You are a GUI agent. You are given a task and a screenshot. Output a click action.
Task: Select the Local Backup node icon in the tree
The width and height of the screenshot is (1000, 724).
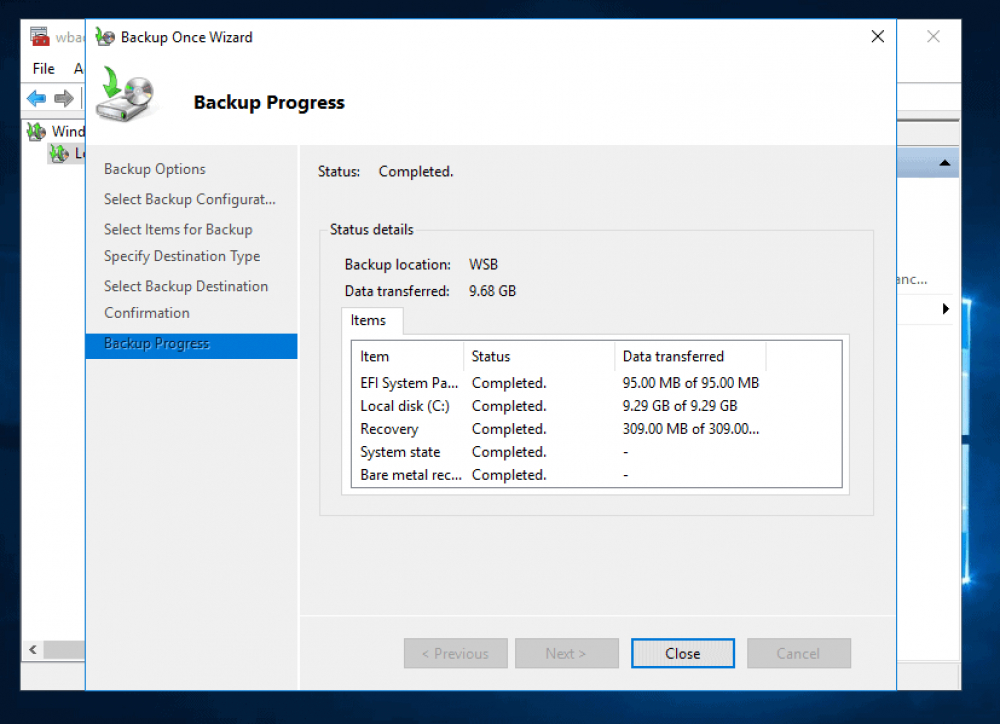(x=57, y=153)
